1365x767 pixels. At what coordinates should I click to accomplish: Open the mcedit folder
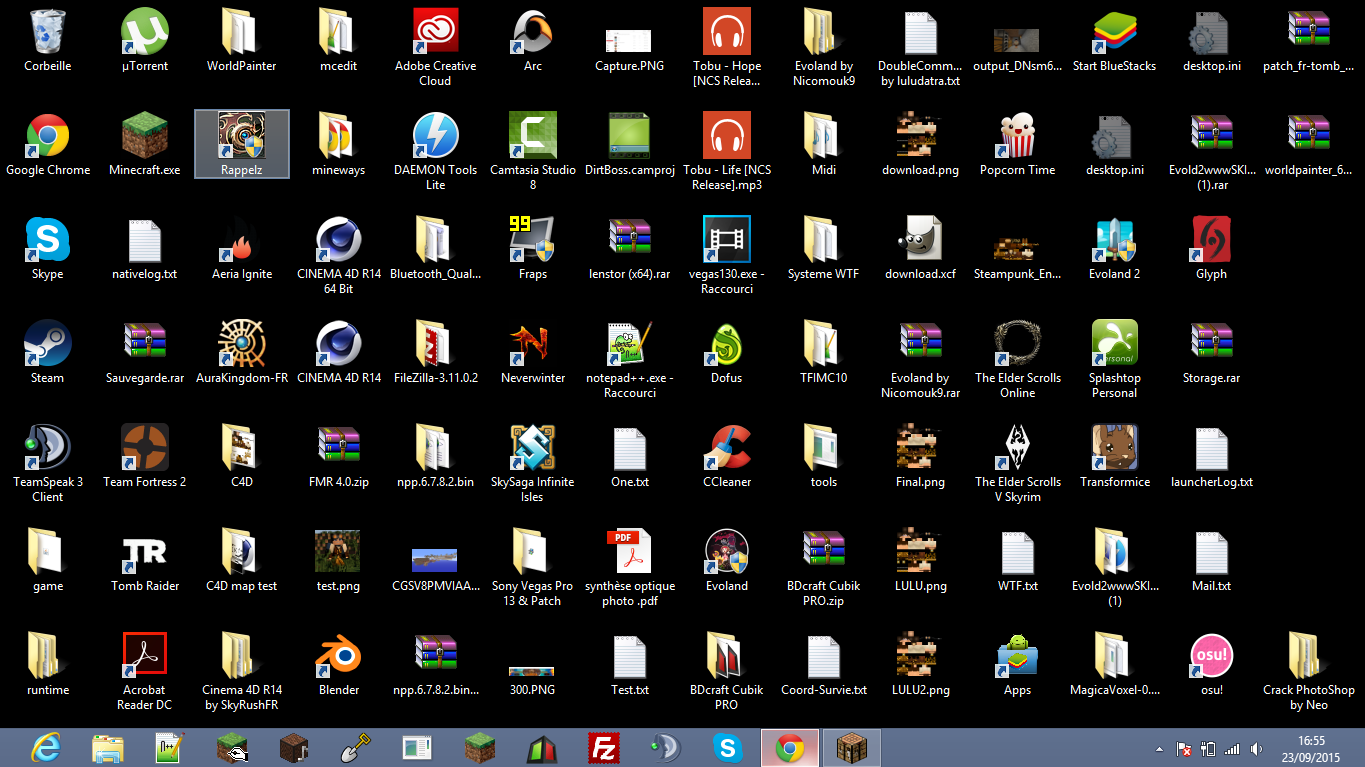[339, 40]
